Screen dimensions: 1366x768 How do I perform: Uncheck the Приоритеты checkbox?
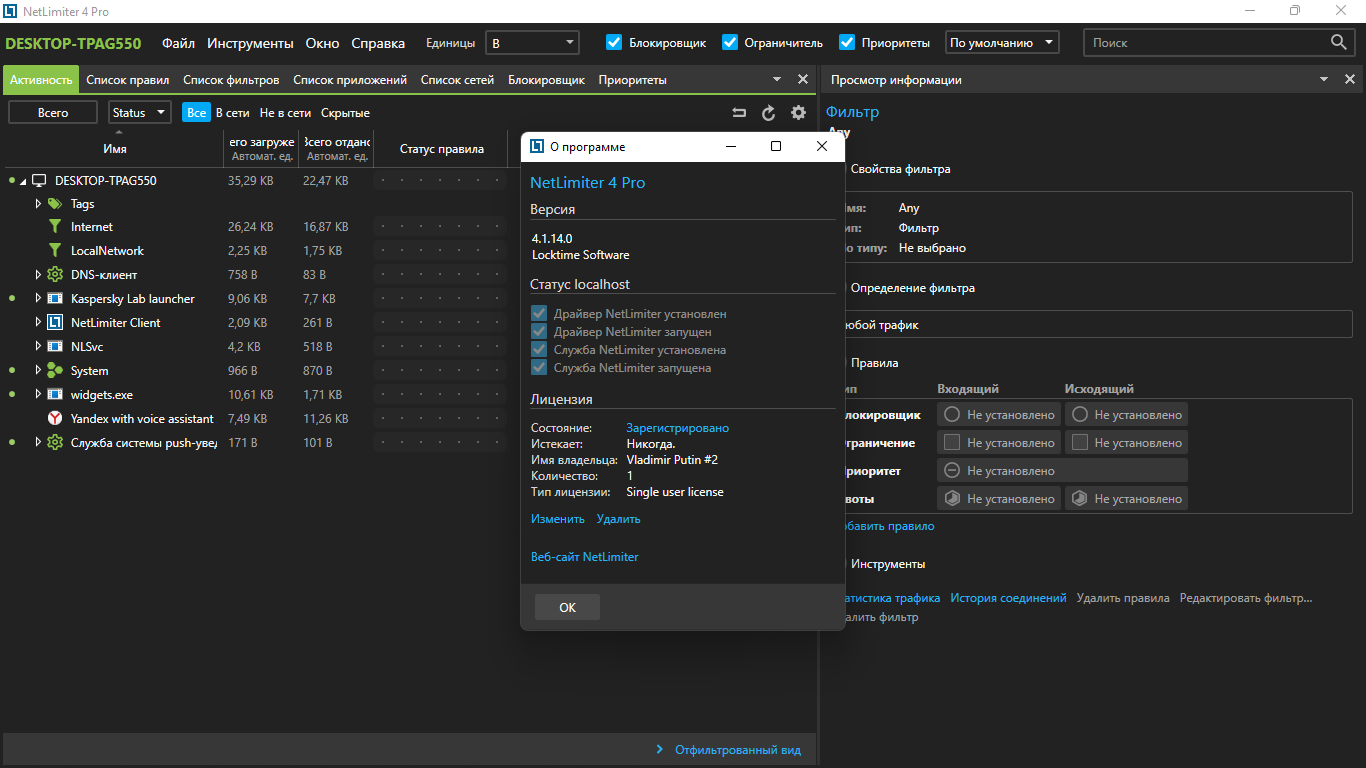pyautogui.click(x=847, y=43)
